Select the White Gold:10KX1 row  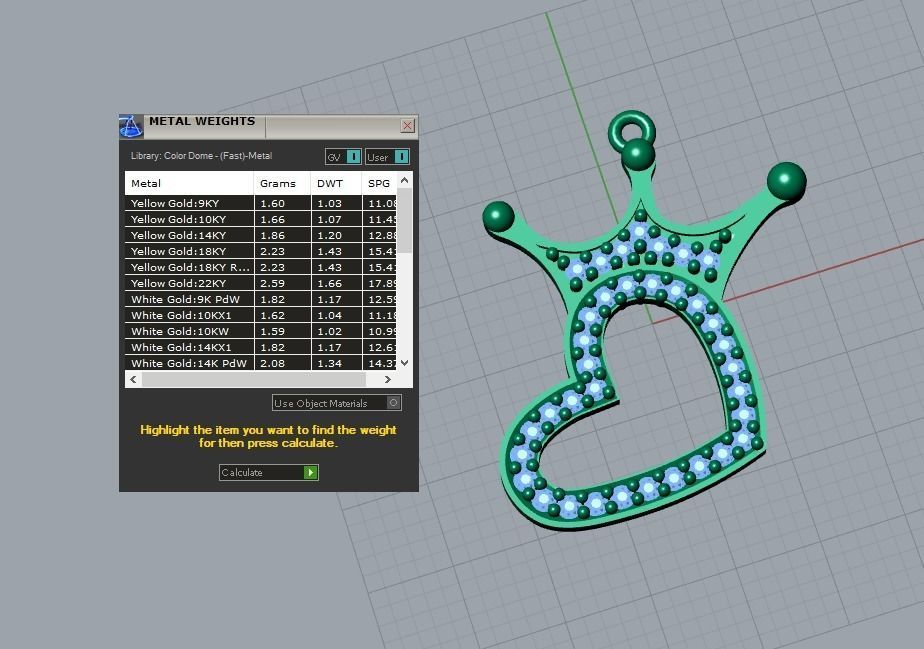(260, 315)
